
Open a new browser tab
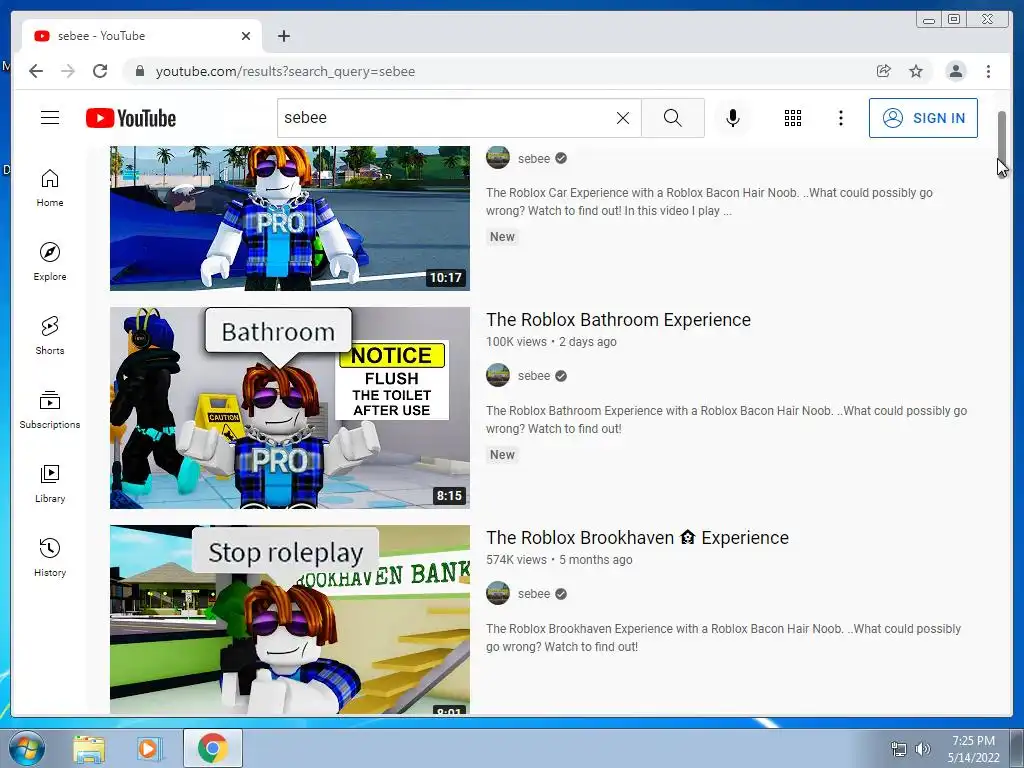point(283,36)
